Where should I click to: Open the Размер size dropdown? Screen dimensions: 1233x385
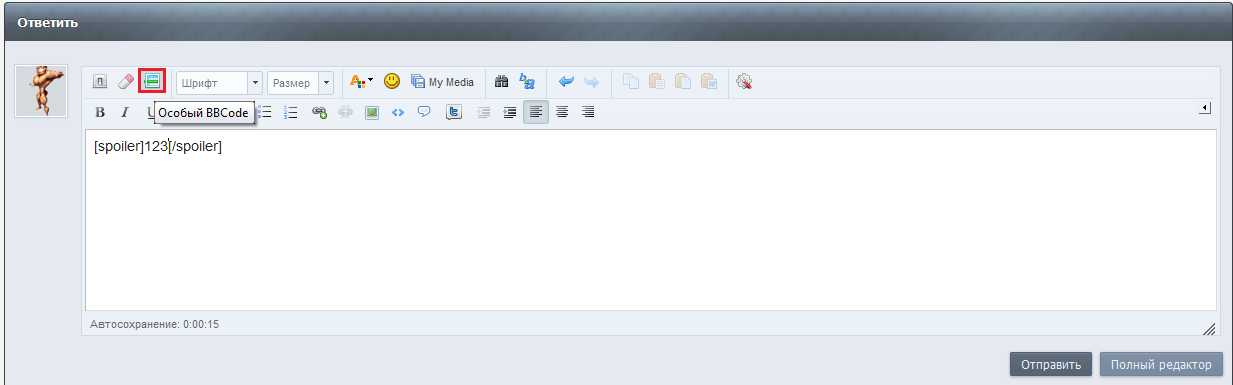tap(300, 83)
